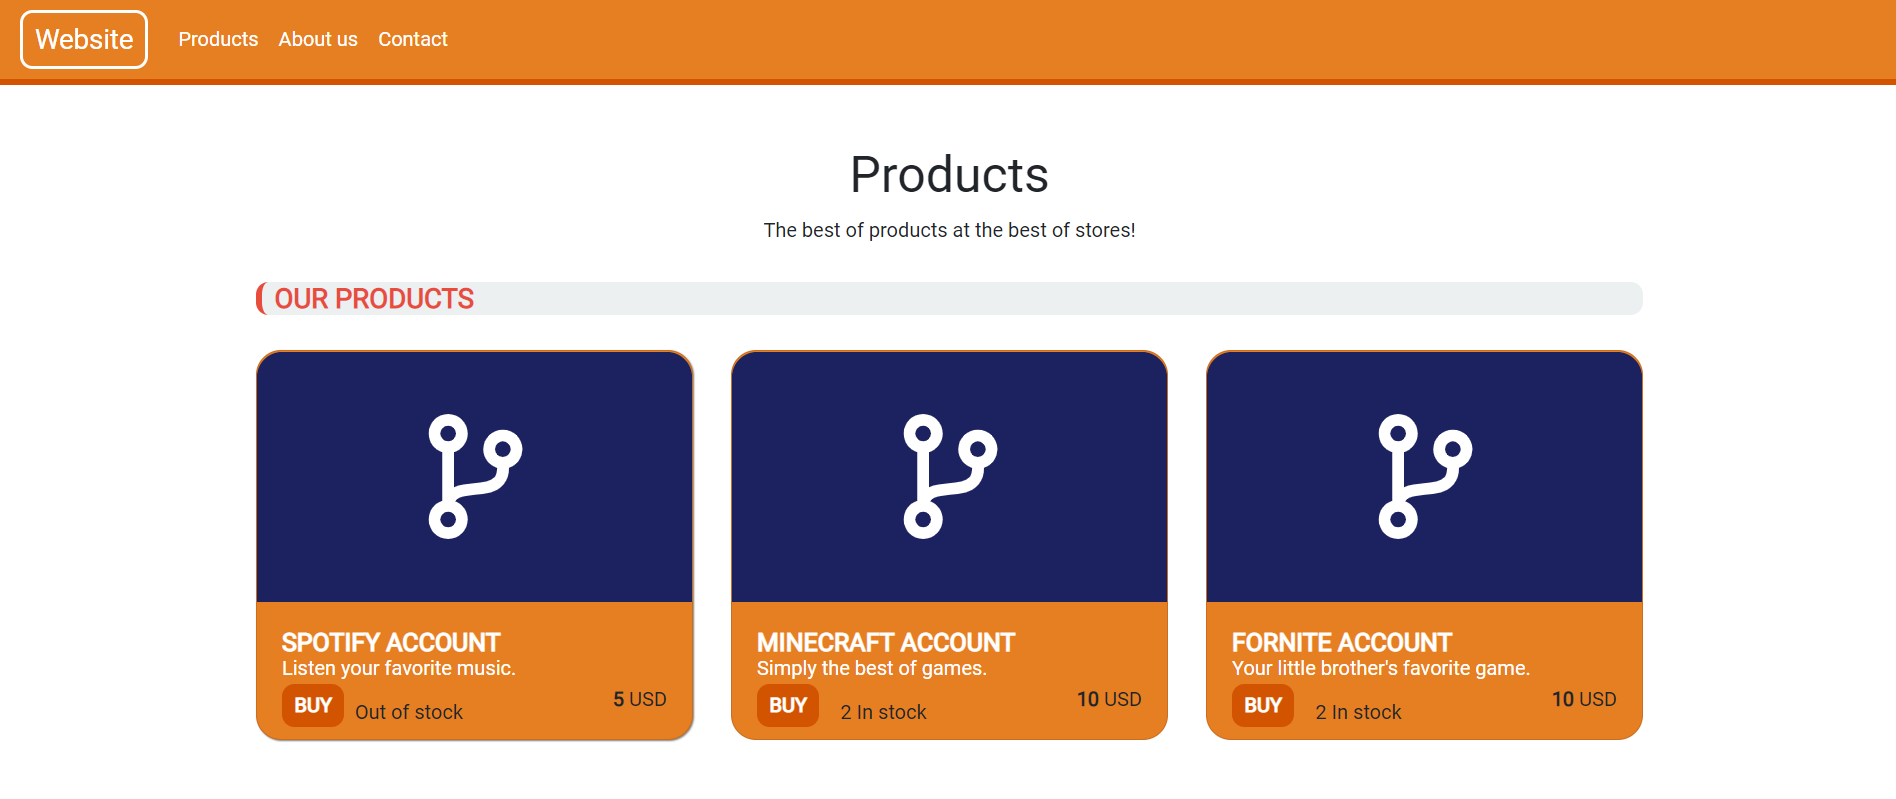The width and height of the screenshot is (1896, 799).
Task: Open the About us page from navbar
Action: (317, 39)
